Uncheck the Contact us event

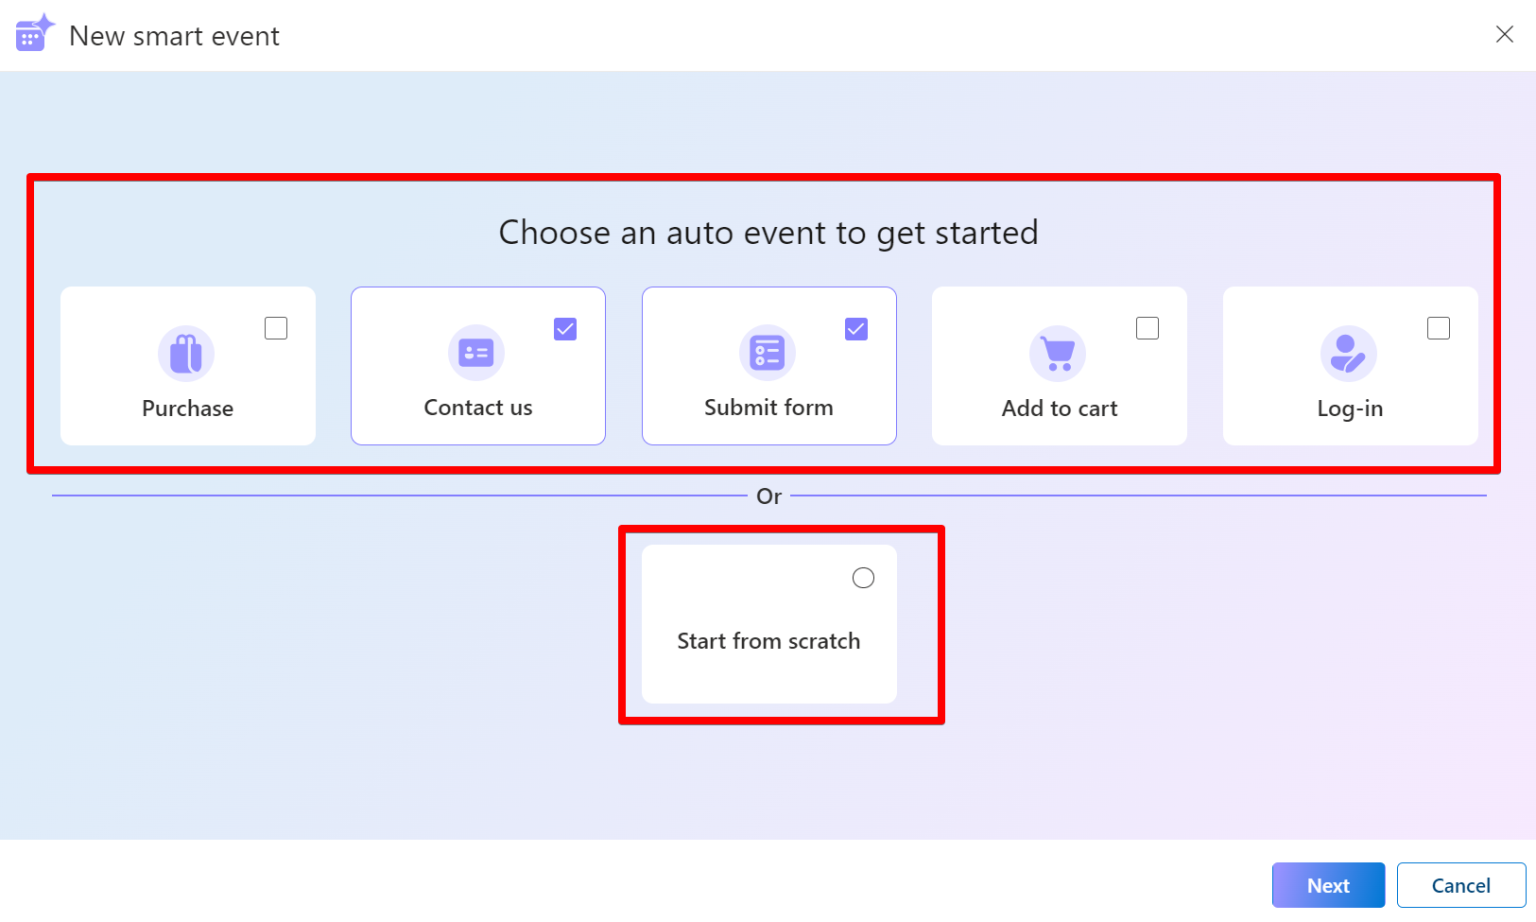(565, 328)
